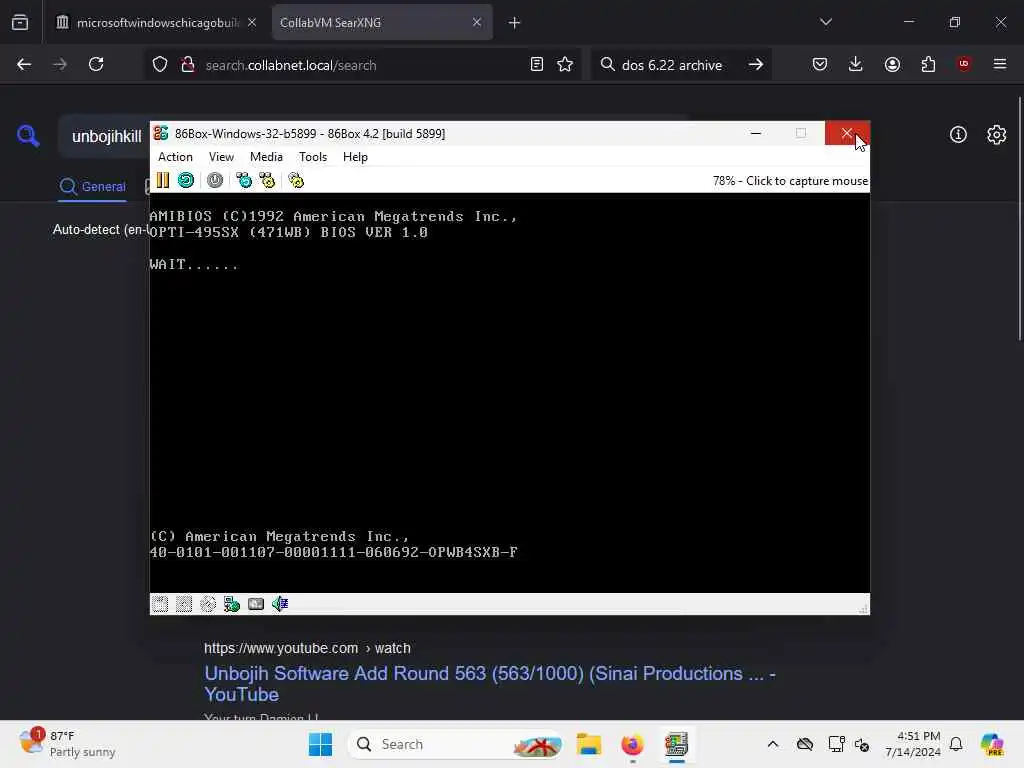Click the Firefox taskbar icon
Viewport: 1024px width, 768px height.
[632, 744]
